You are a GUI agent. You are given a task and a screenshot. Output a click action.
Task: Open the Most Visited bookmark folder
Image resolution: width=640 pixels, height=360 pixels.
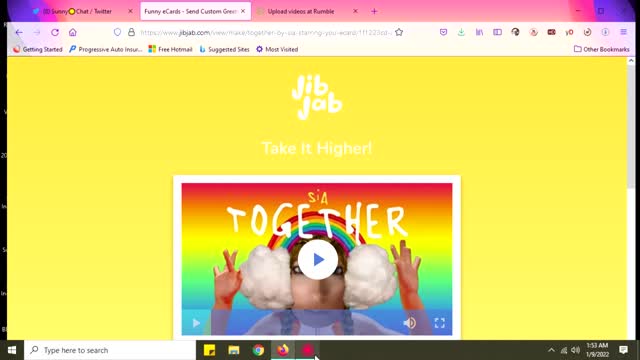point(277,49)
